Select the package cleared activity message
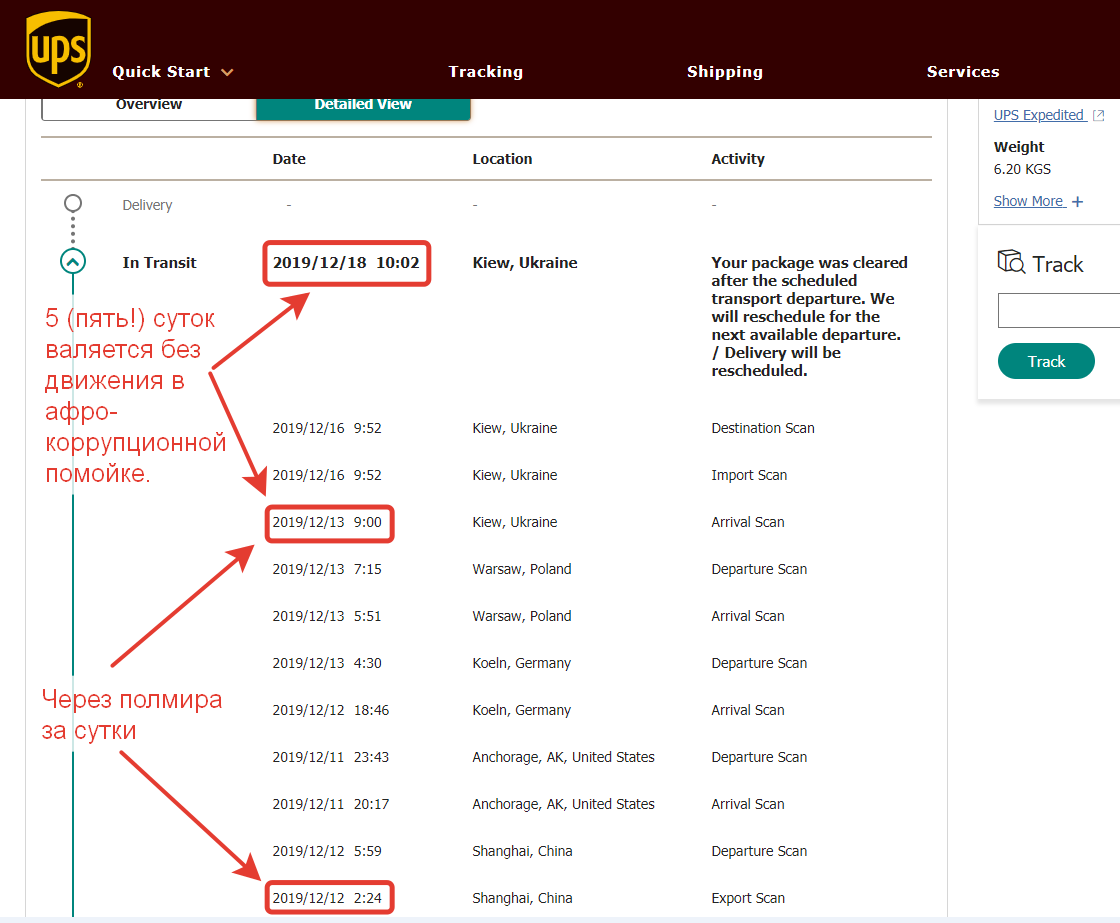Viewport: 1120px width, 923px height. click(x=809, y=316)
